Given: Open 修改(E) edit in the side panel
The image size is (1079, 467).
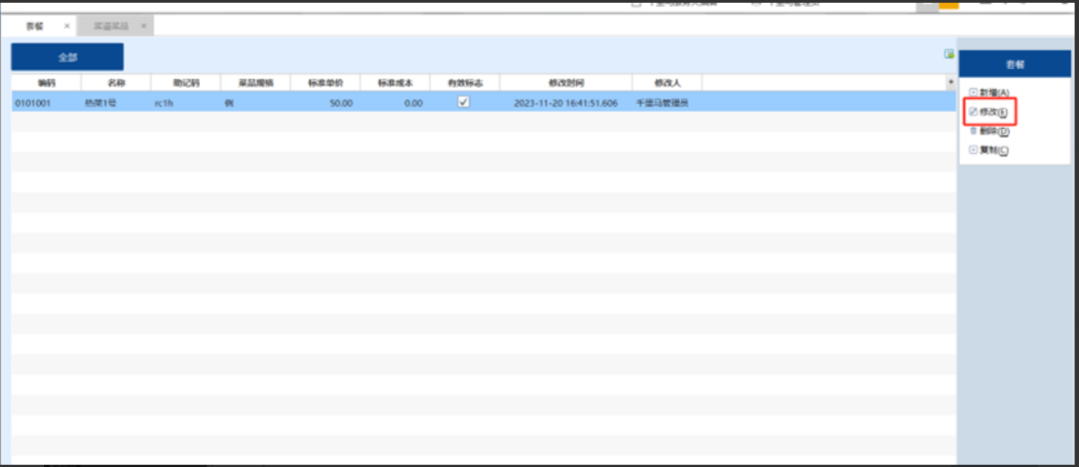Looking at the screenshot, I should click(988, 112).
